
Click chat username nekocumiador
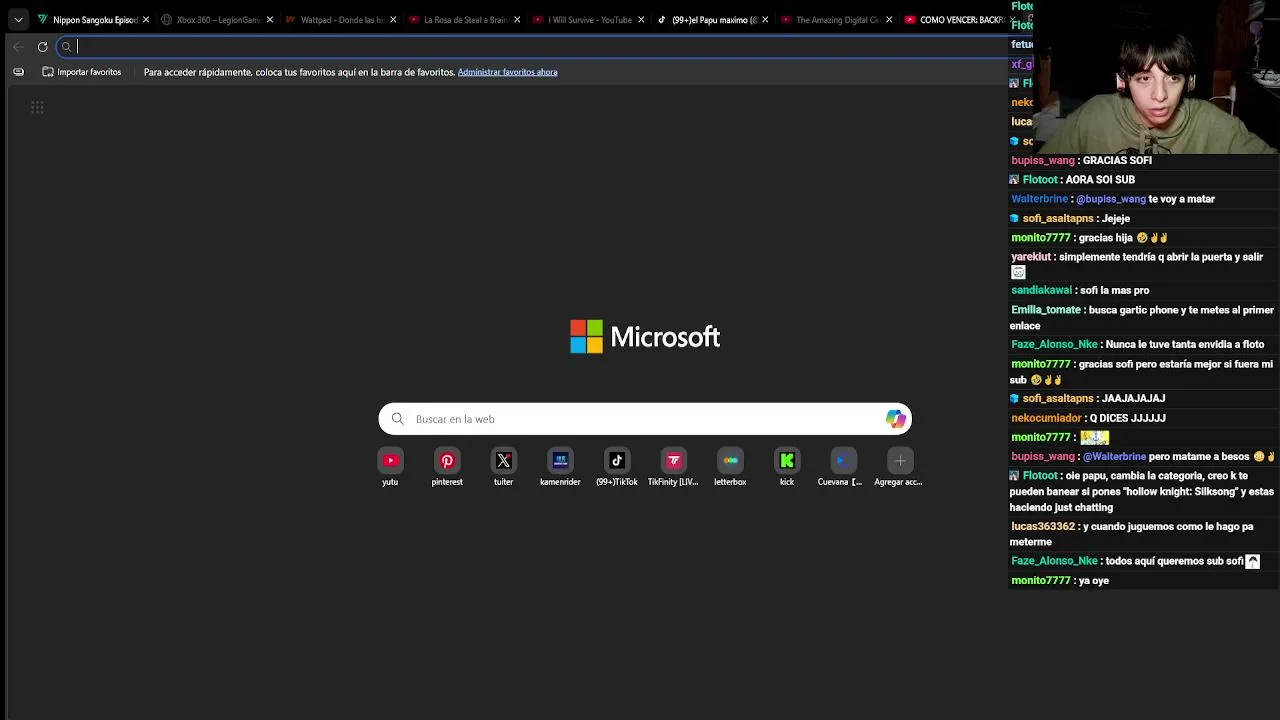click(x=1046, y=418)
